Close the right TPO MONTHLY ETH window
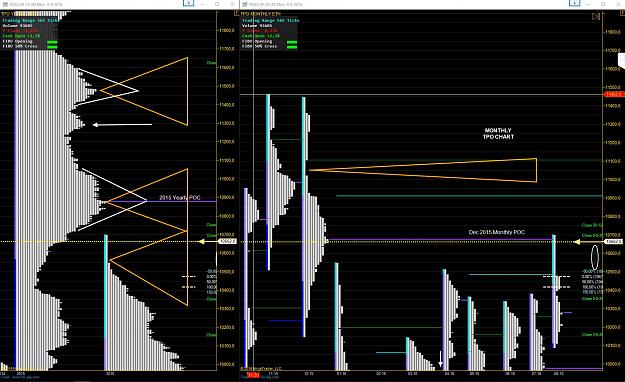 [x=618, y=4]
